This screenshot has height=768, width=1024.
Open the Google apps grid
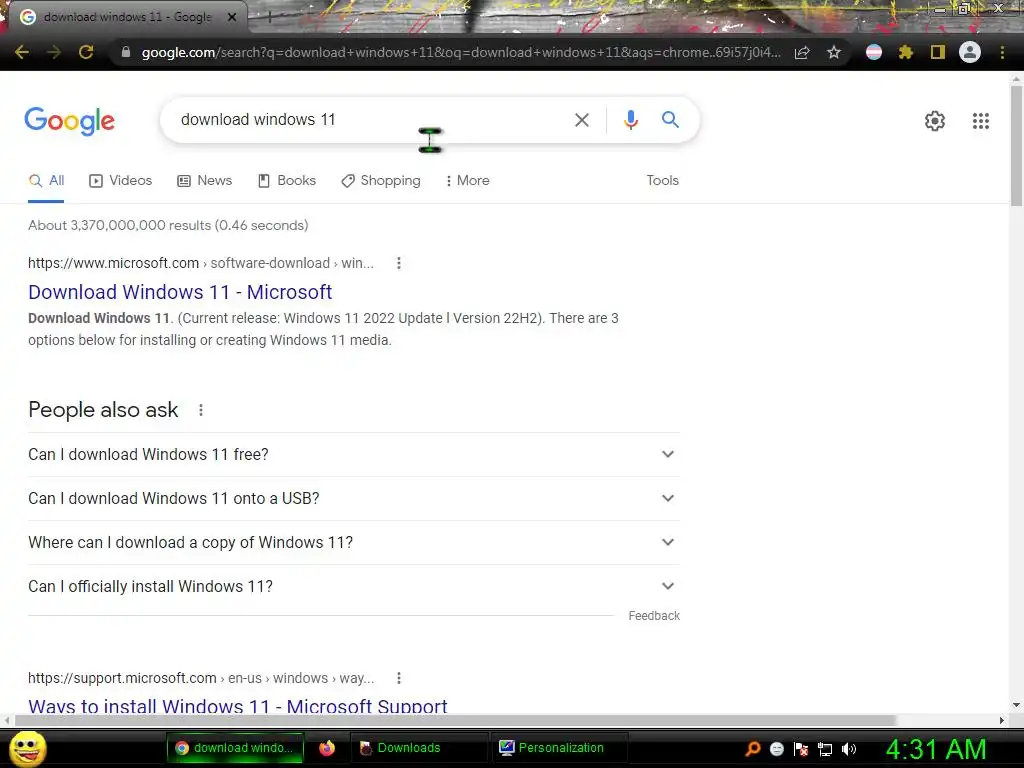[981, 121]
